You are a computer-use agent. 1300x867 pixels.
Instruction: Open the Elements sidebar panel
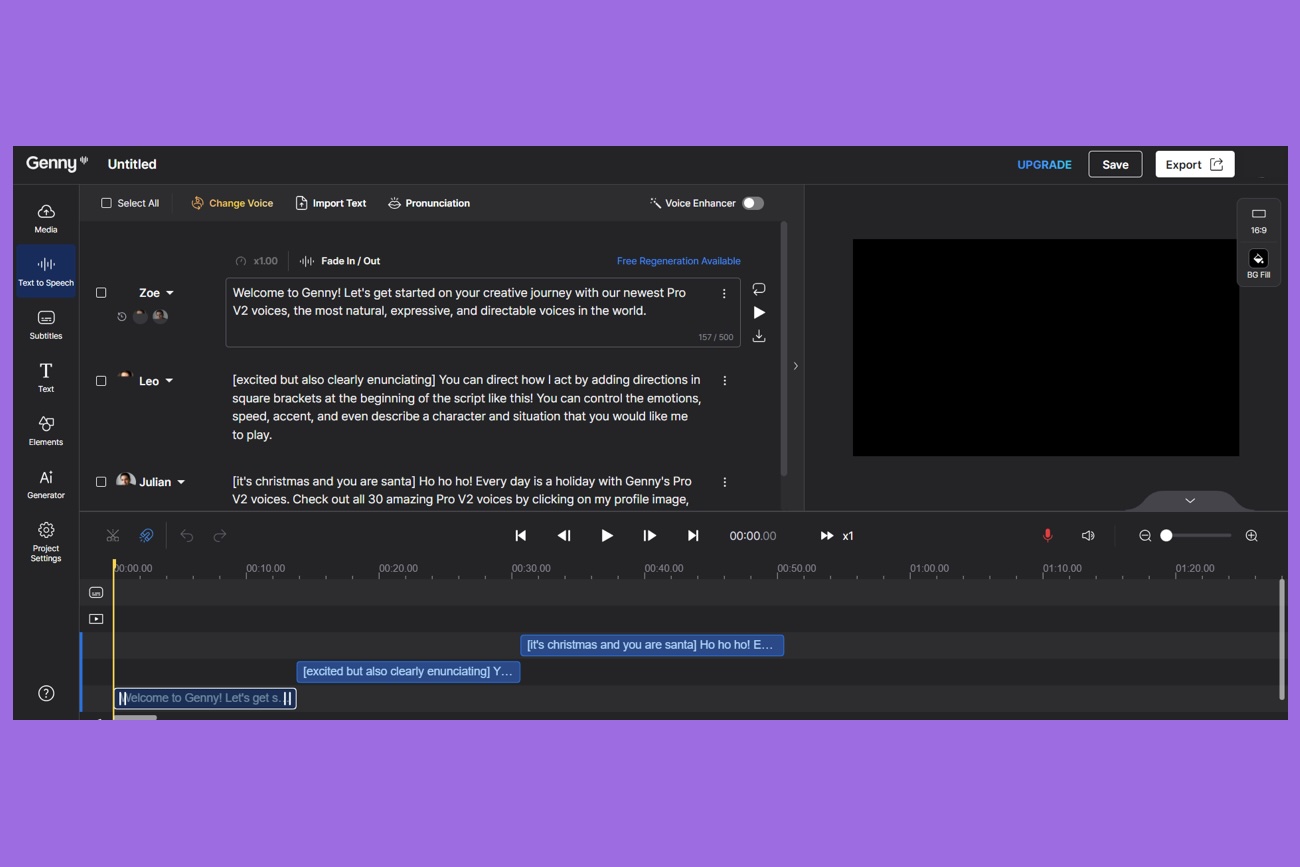[46, 430]
